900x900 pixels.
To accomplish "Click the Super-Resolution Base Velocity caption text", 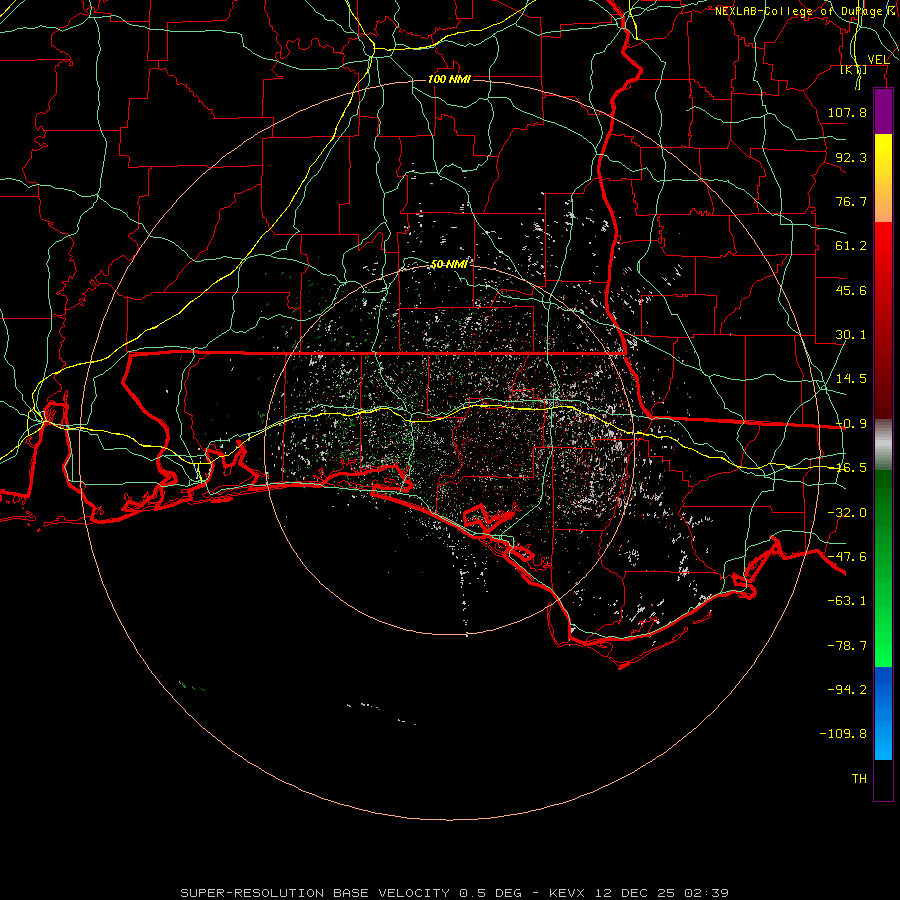I will coord(455,893).
